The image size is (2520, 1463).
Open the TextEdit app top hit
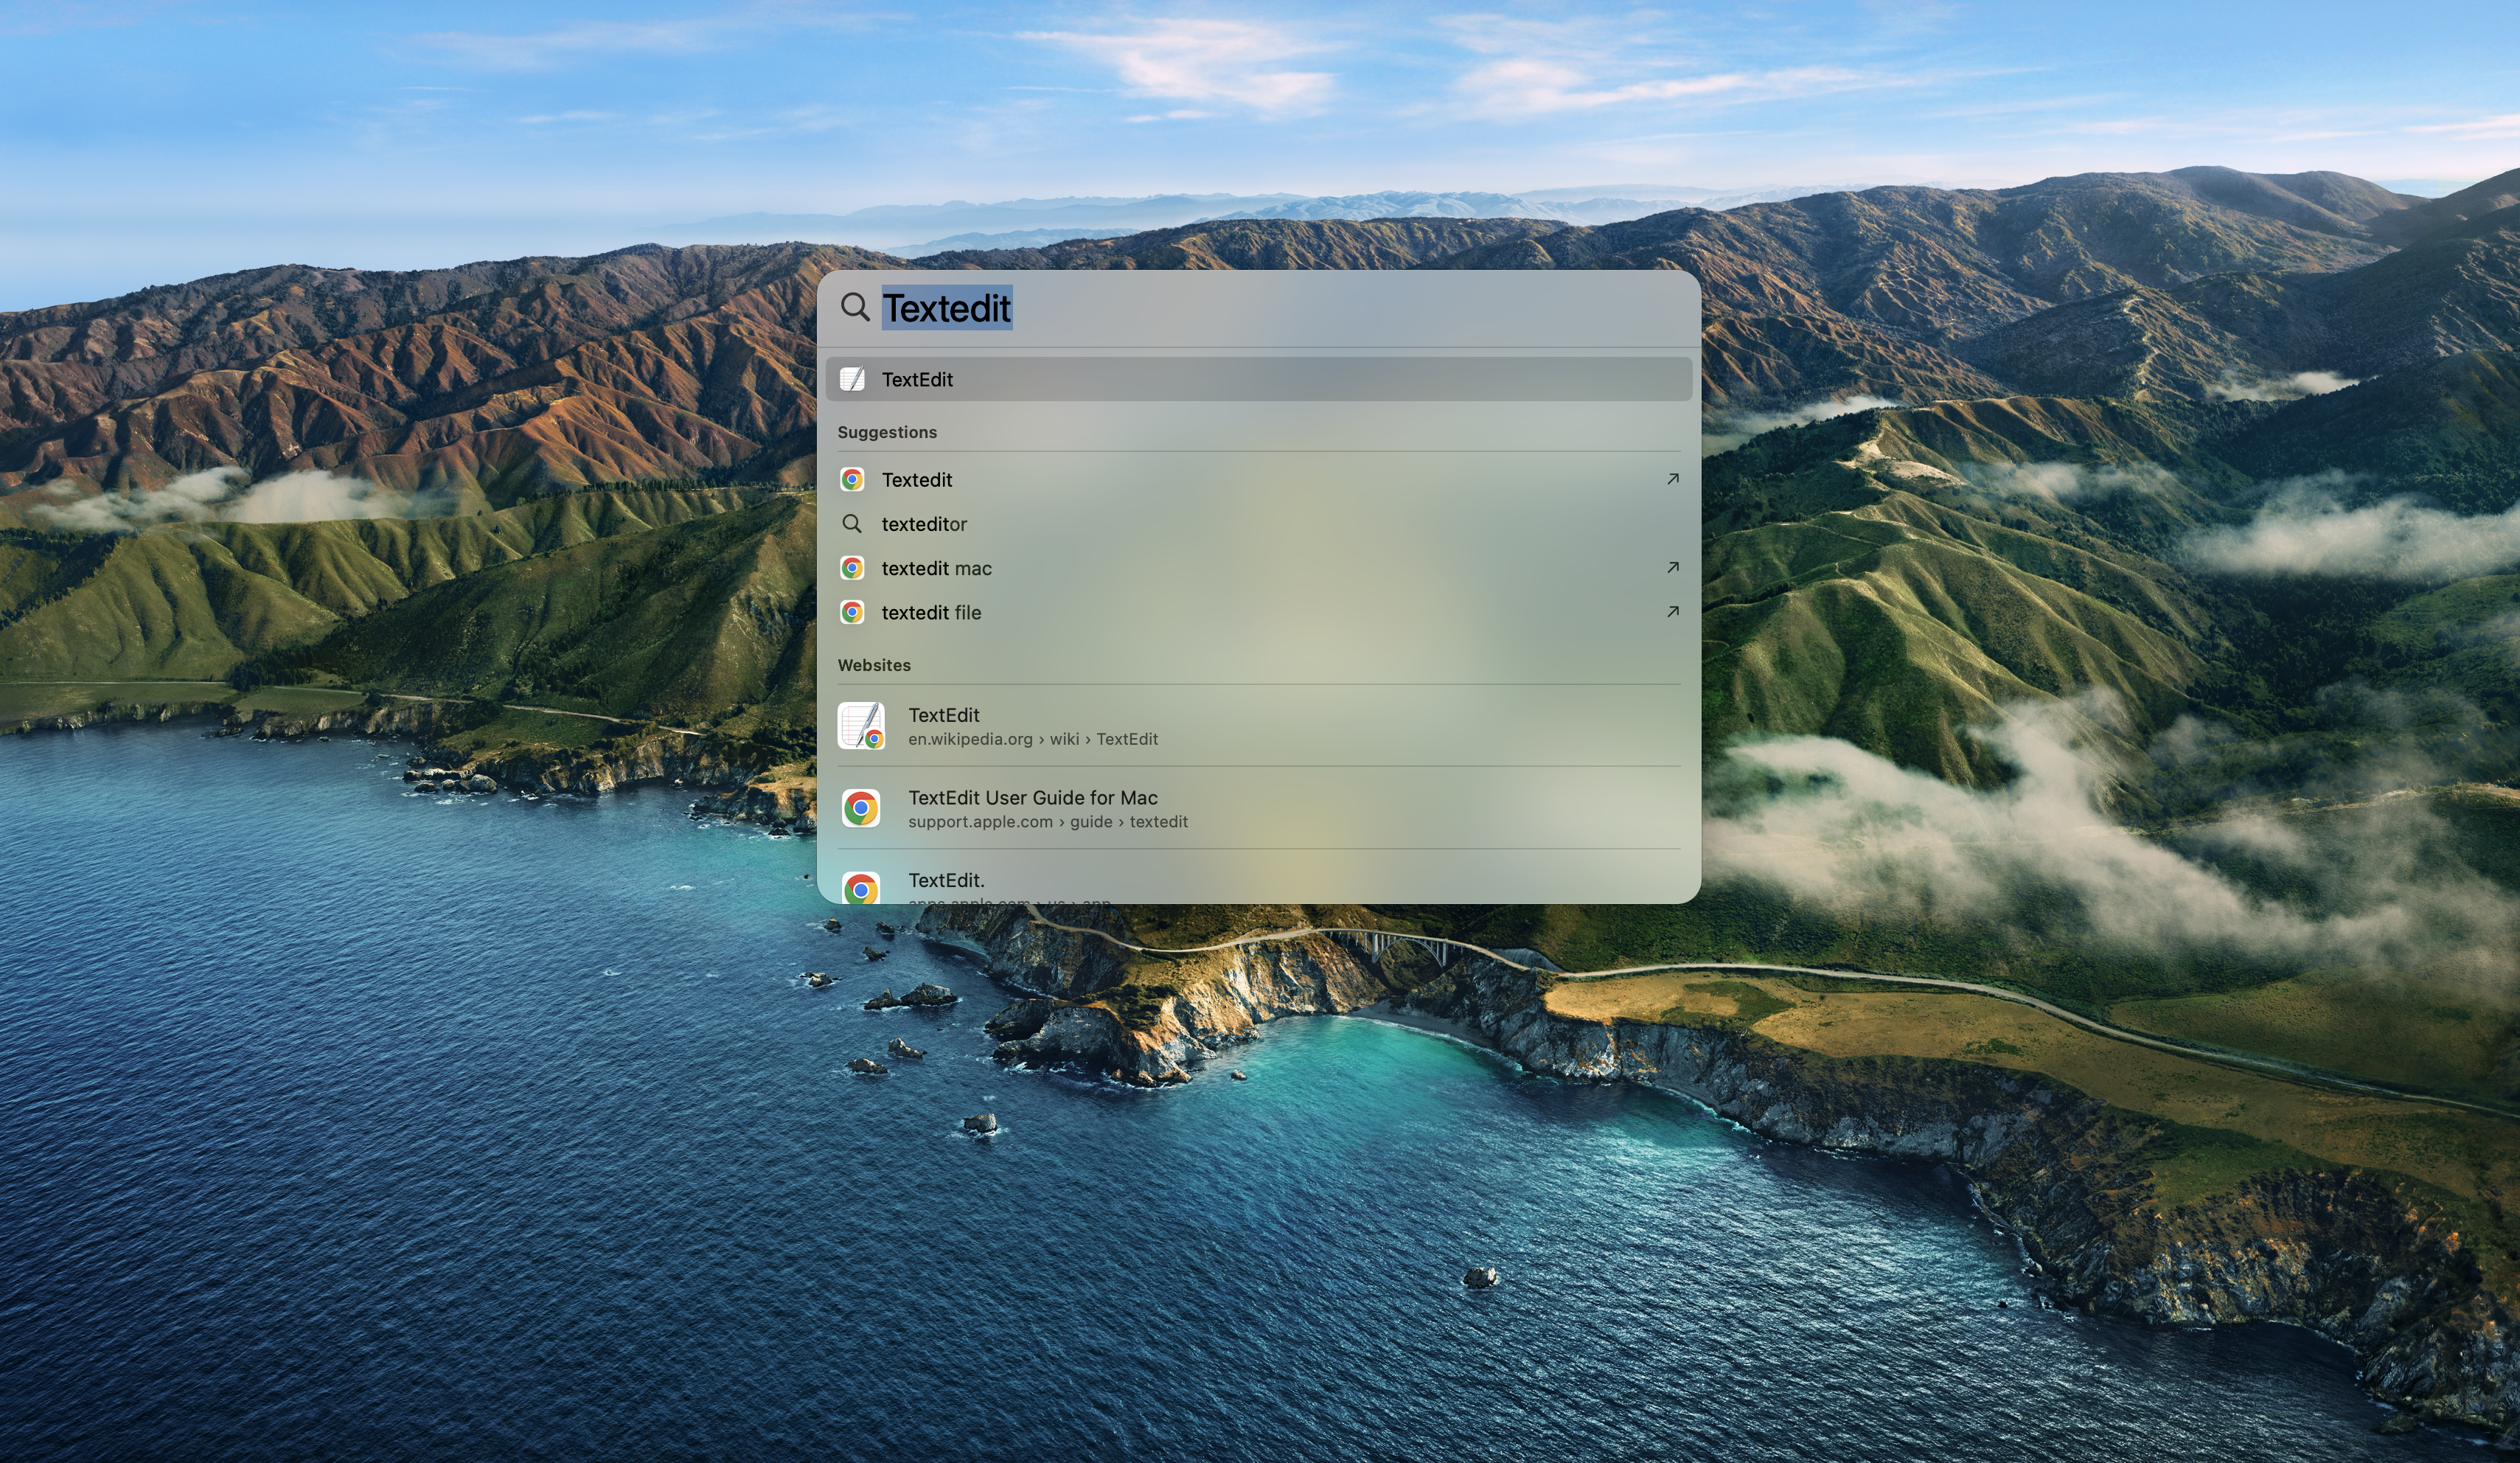tap(1259, 379)
